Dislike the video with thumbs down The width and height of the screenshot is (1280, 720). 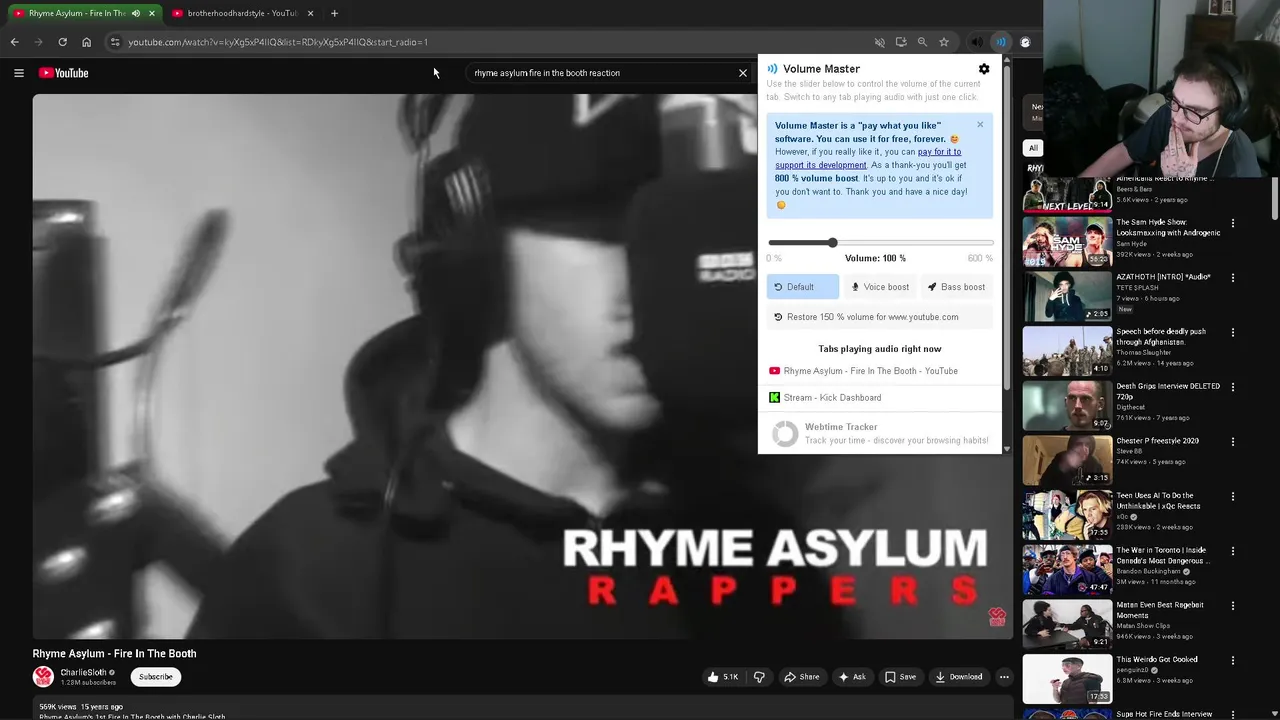coord(759,677)
